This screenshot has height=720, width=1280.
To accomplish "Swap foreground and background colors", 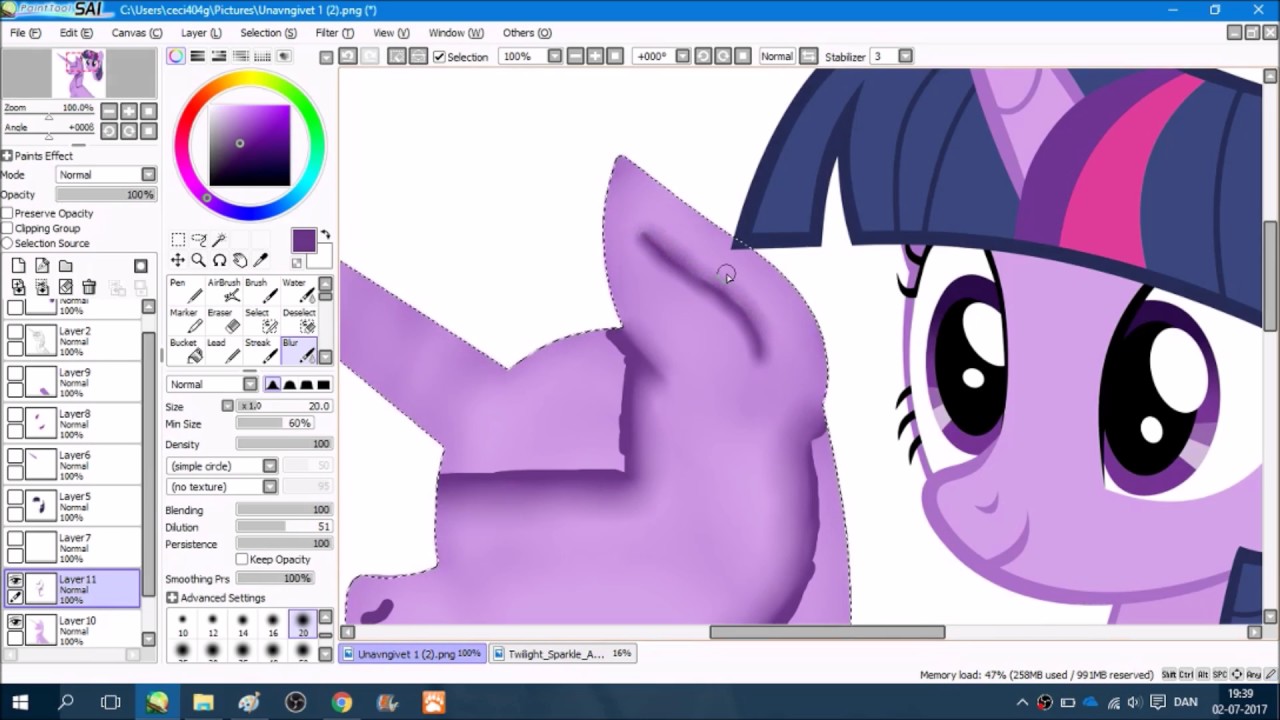I will (325, 235).
